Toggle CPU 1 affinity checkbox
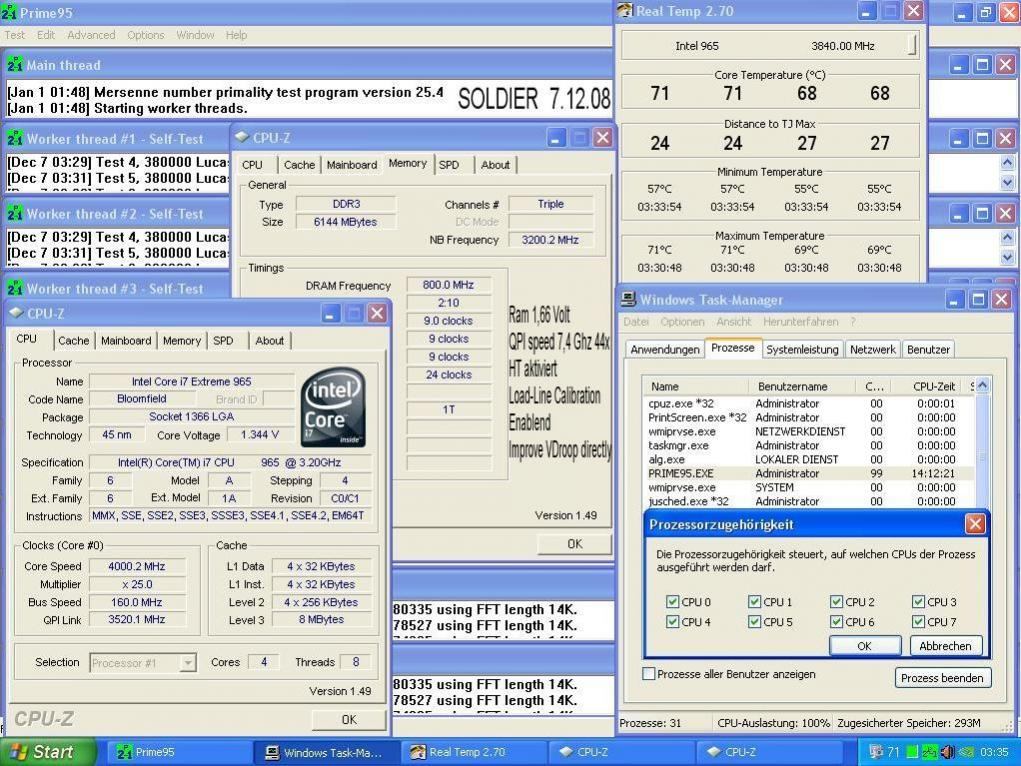Screen dimensions: 1021x766 coord(755,602)
